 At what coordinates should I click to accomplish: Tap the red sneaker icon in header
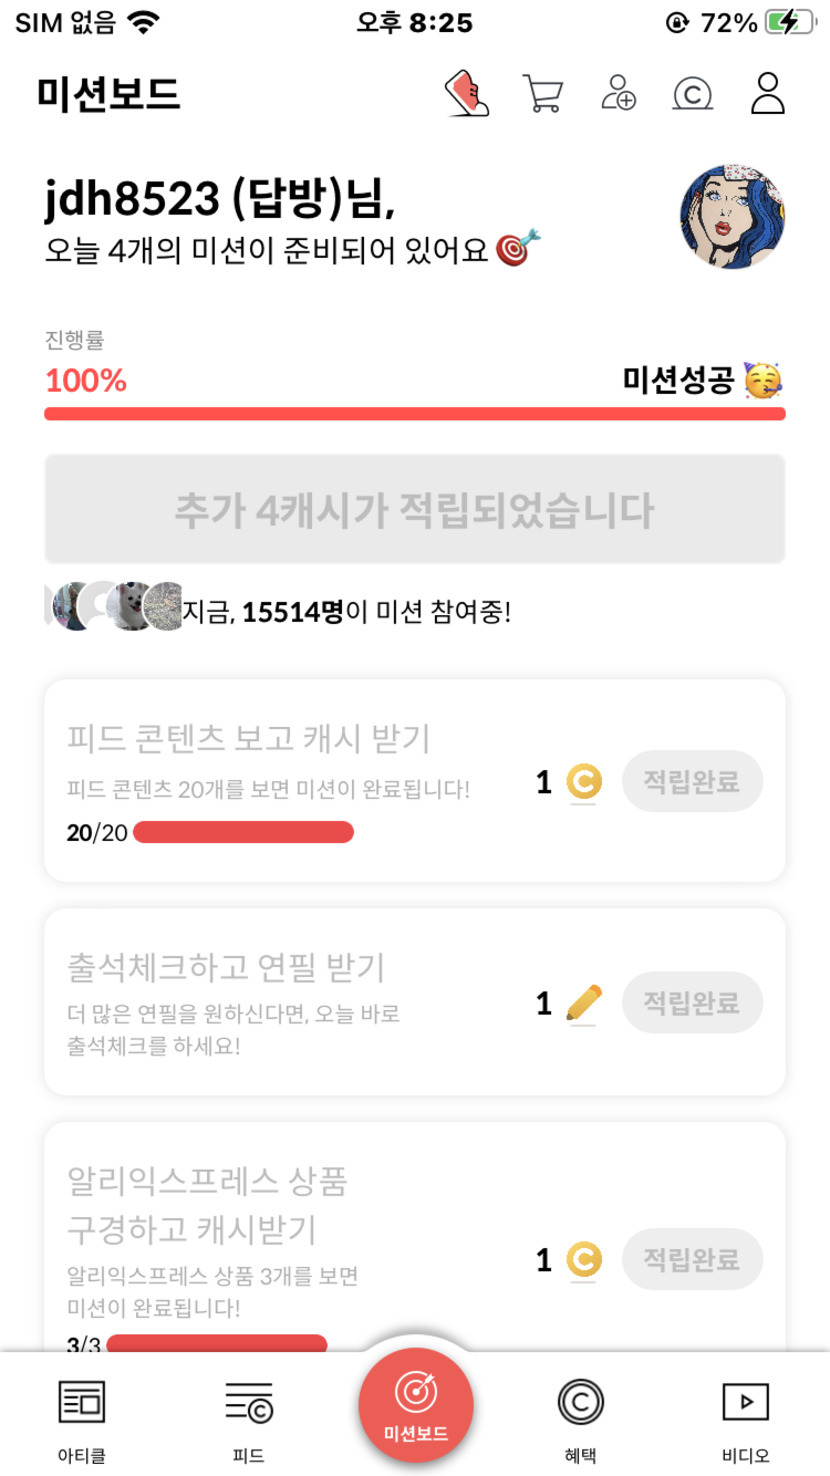click(466, 94)
